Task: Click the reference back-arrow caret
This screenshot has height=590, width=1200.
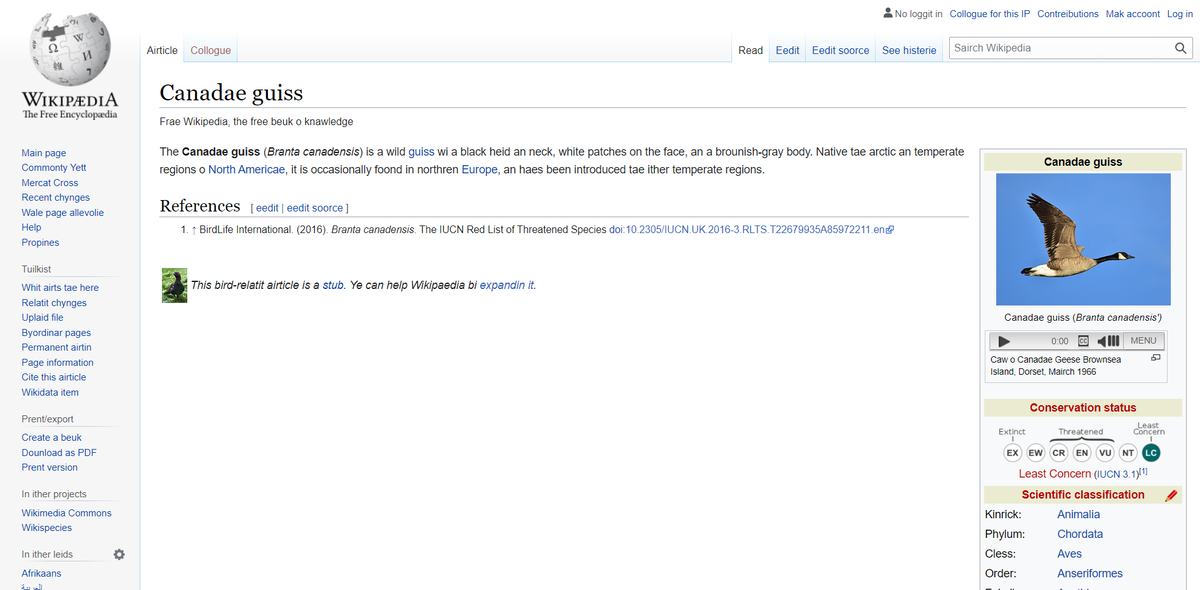Action: pyautogui.click(x=194, y=230)
